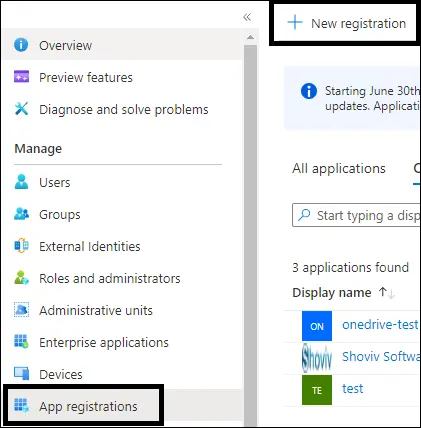Screen dimensions: 421x428
Task: Click the Administrative units icon
Action: [21, 310]
